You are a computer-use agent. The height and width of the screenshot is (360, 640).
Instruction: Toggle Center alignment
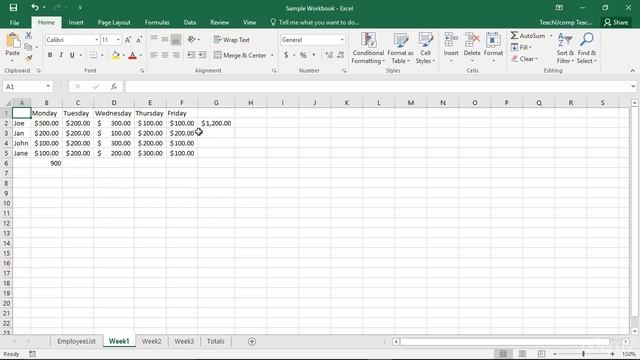click(165, 55)
